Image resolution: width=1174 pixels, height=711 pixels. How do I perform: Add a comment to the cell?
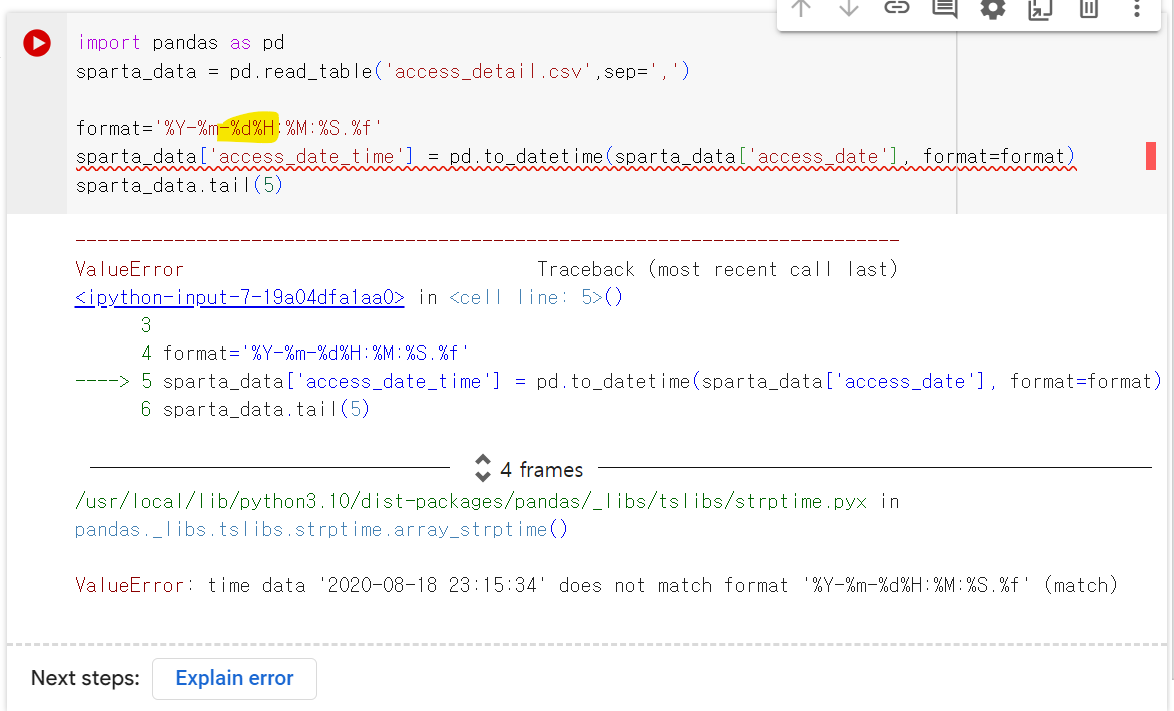945,9
